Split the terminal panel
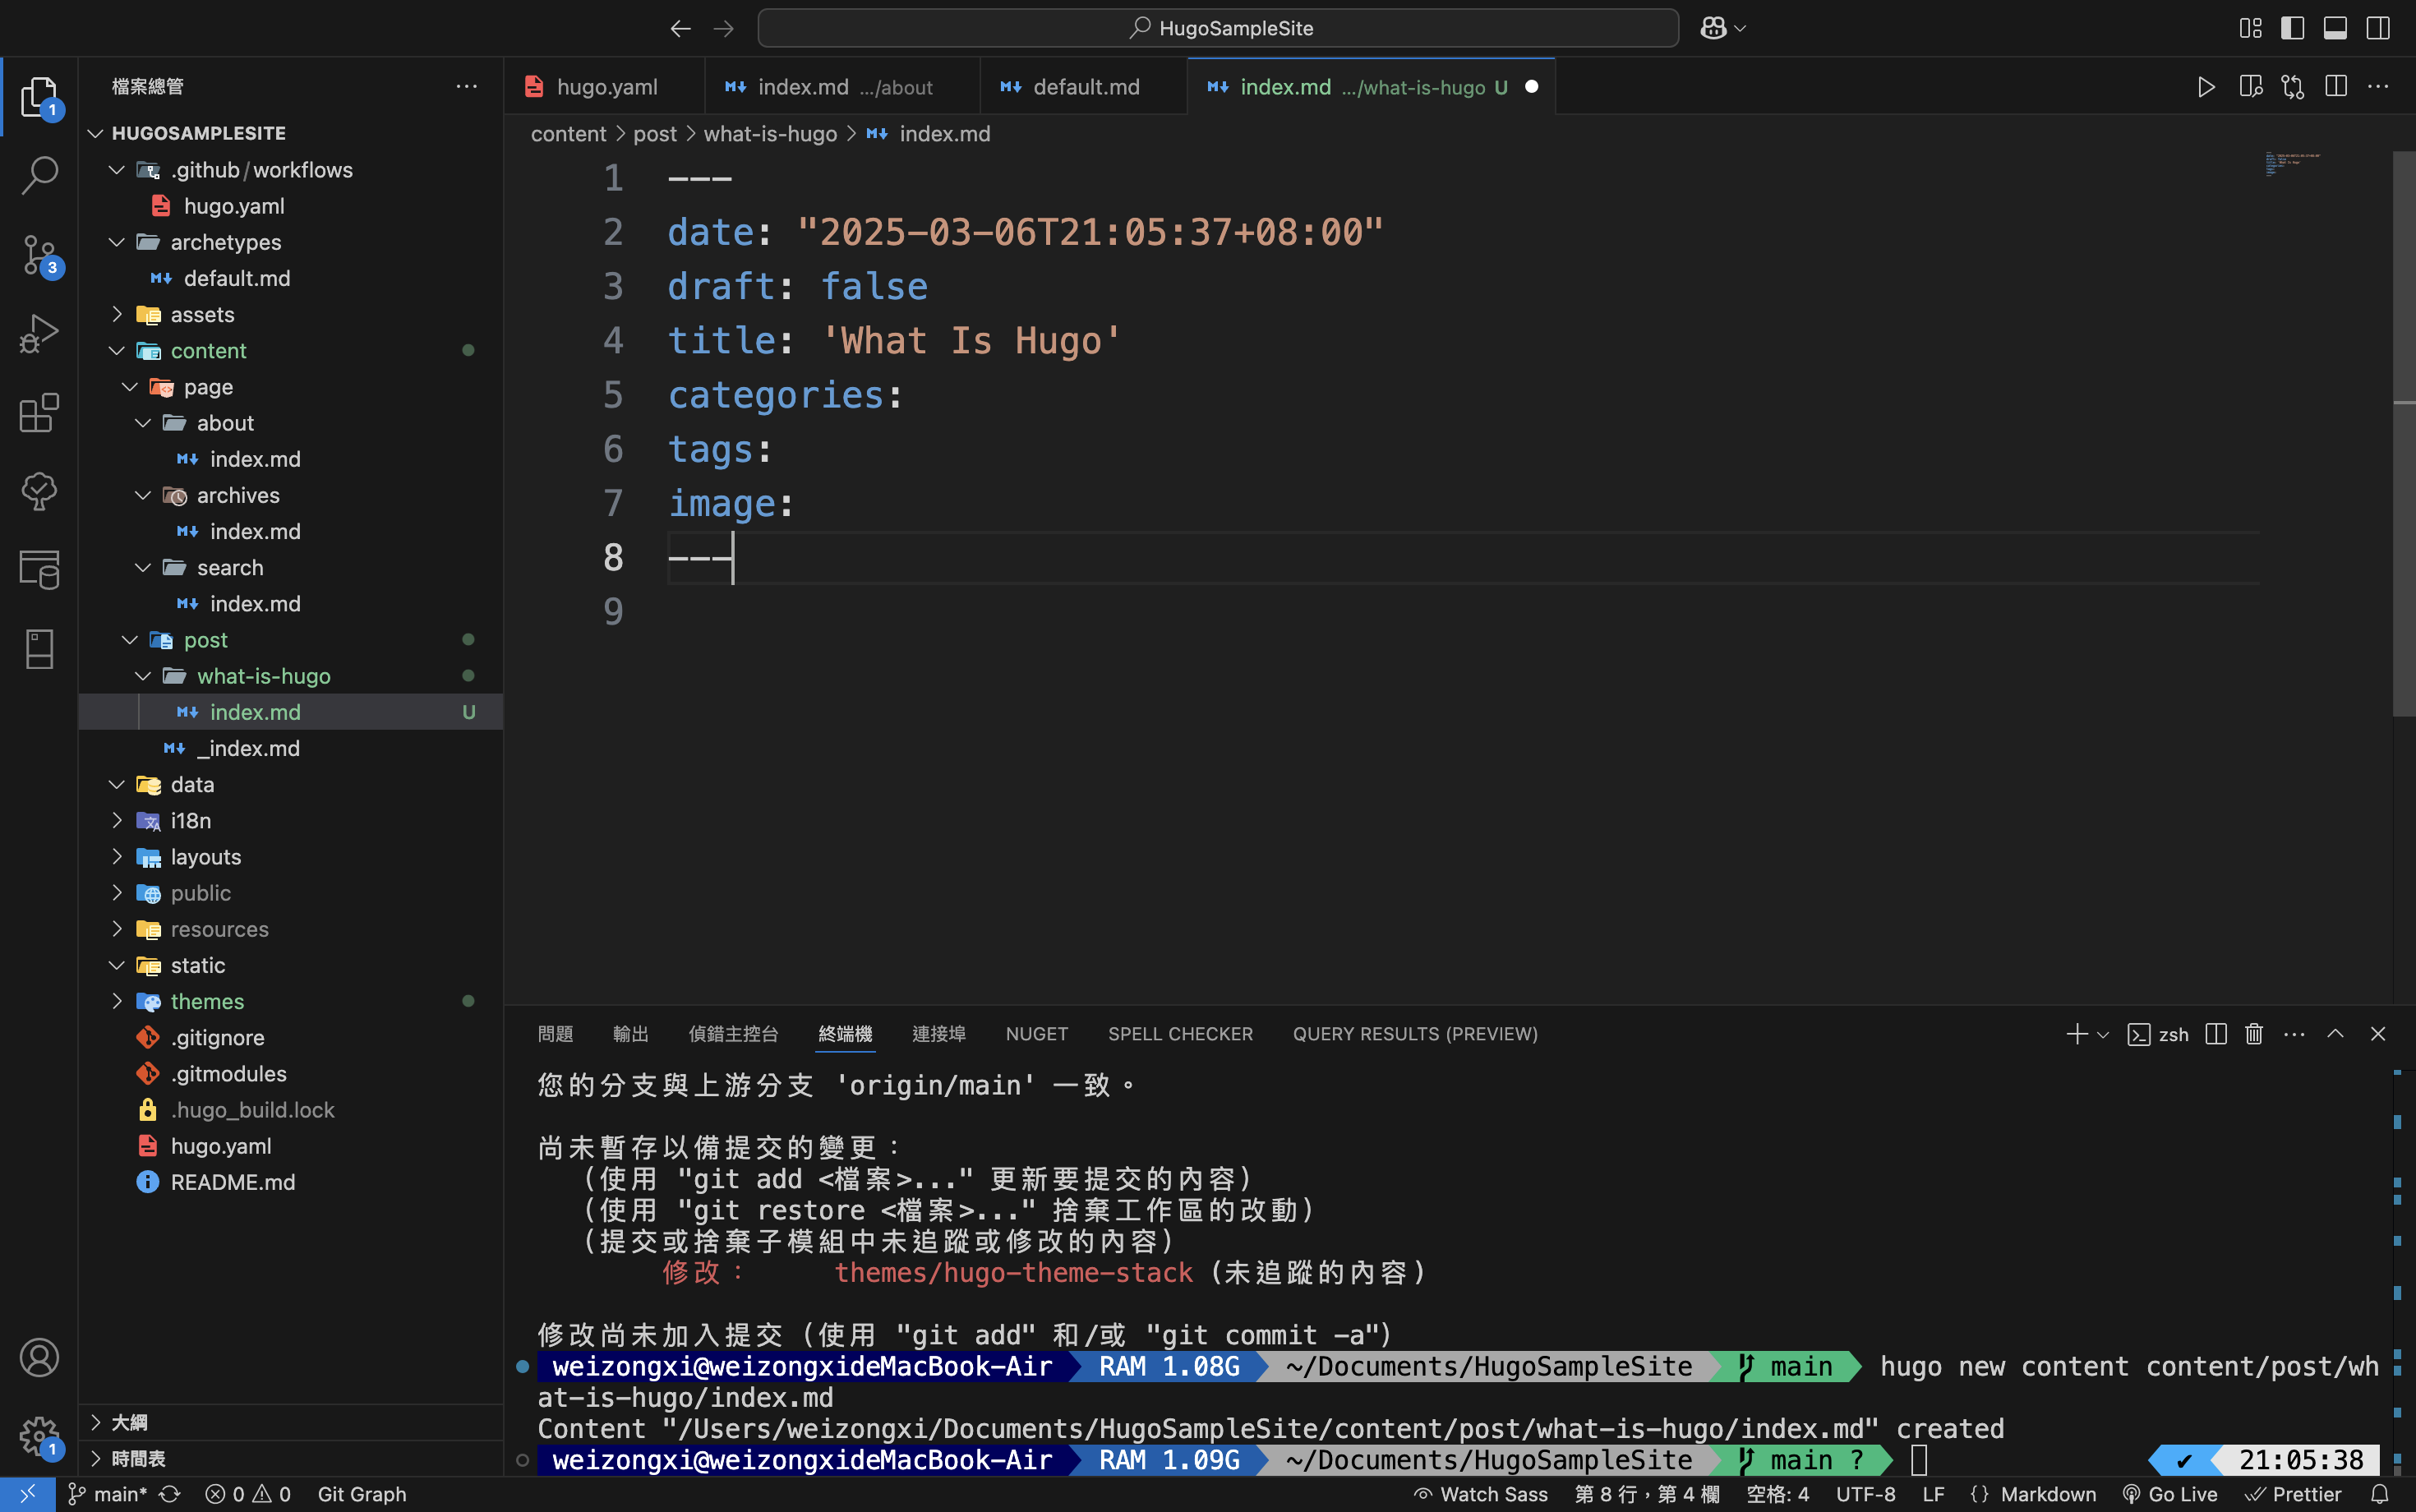Image resolution: width=2416 pixels, height=1512 pixels. coord(2216,1033)
